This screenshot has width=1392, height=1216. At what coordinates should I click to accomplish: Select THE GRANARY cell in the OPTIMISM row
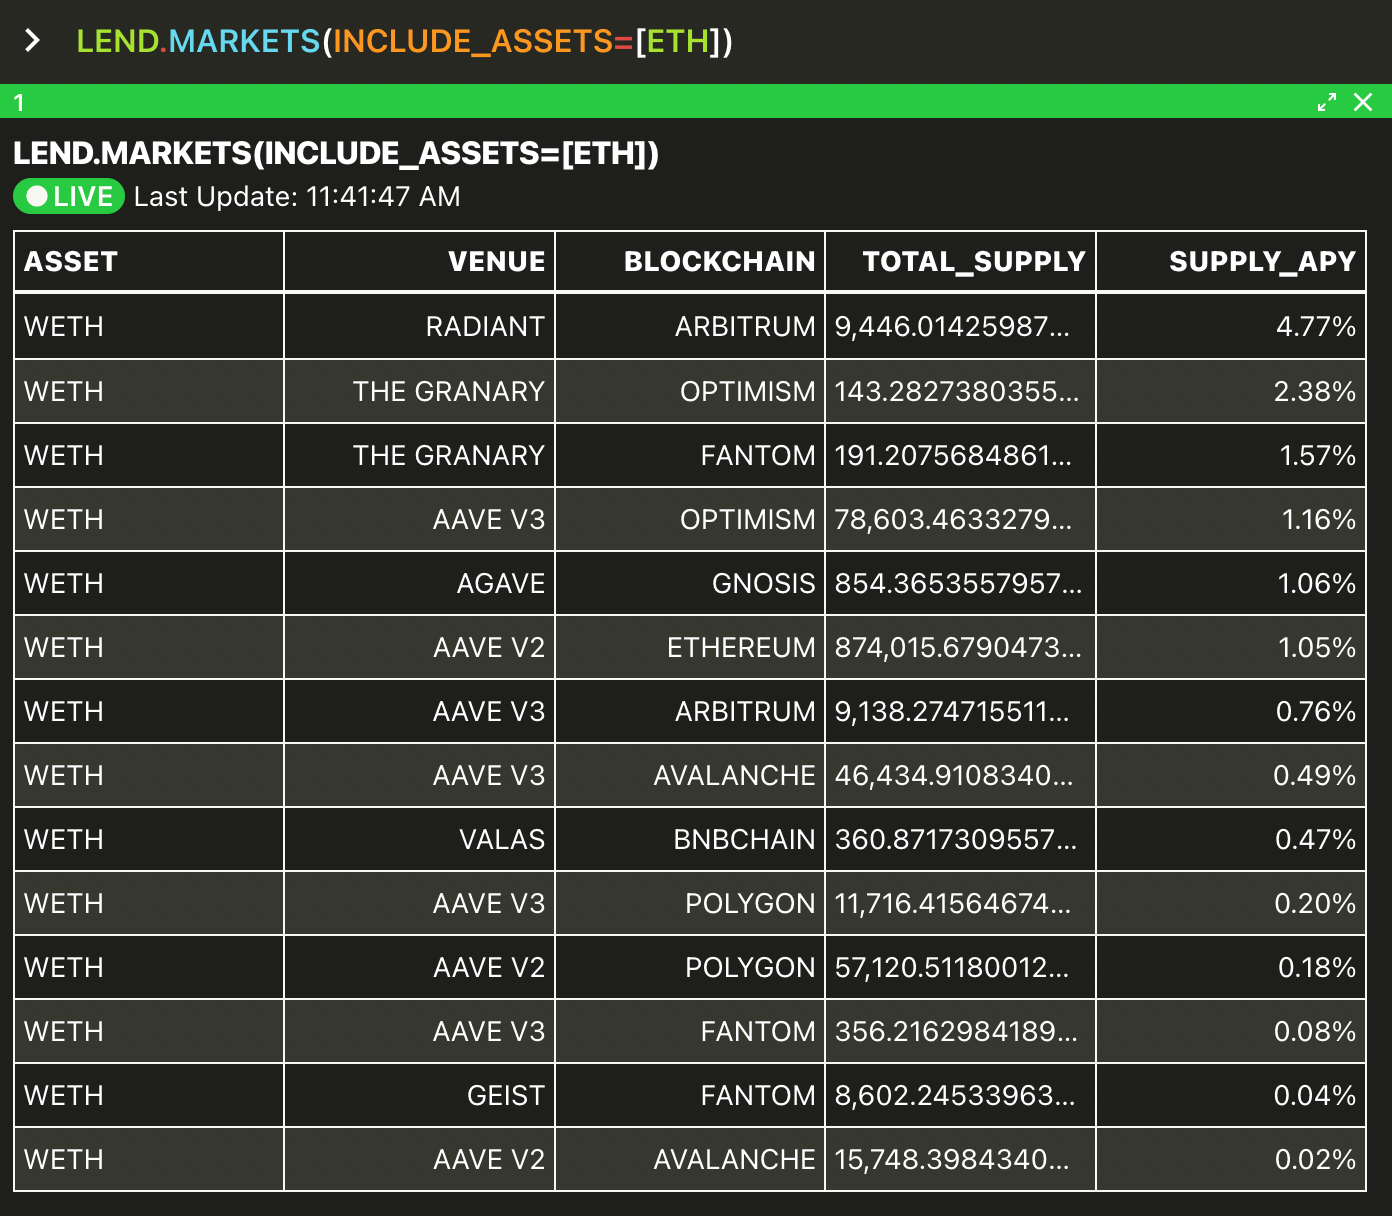point(420,391)
